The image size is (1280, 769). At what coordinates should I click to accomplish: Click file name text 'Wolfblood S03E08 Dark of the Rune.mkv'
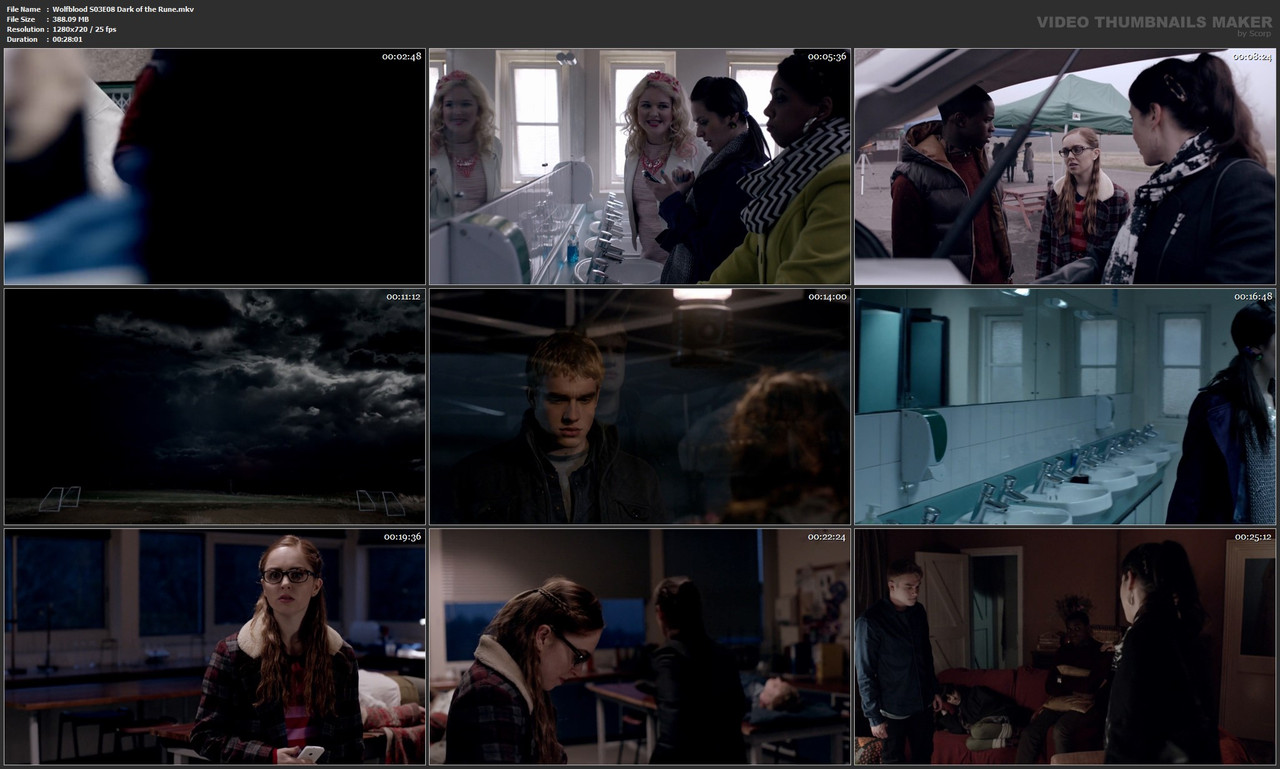[123, 9]
